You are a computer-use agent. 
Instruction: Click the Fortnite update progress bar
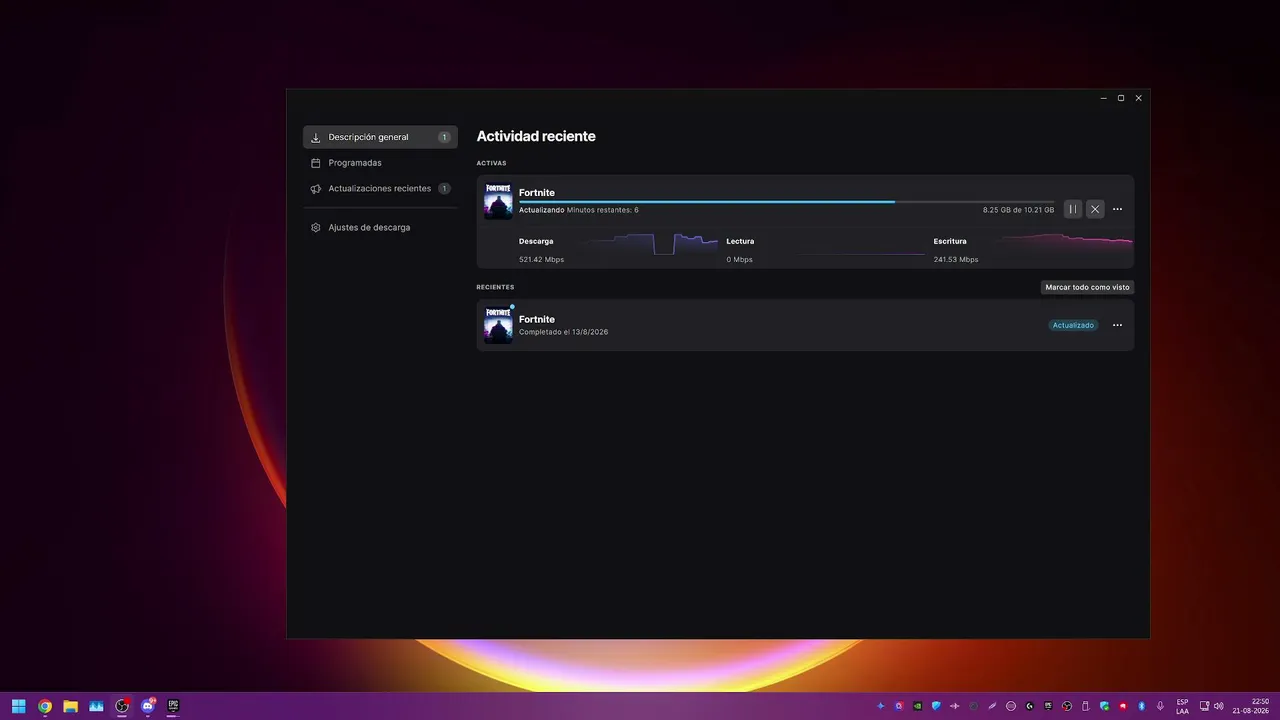(x=786, y=202)
